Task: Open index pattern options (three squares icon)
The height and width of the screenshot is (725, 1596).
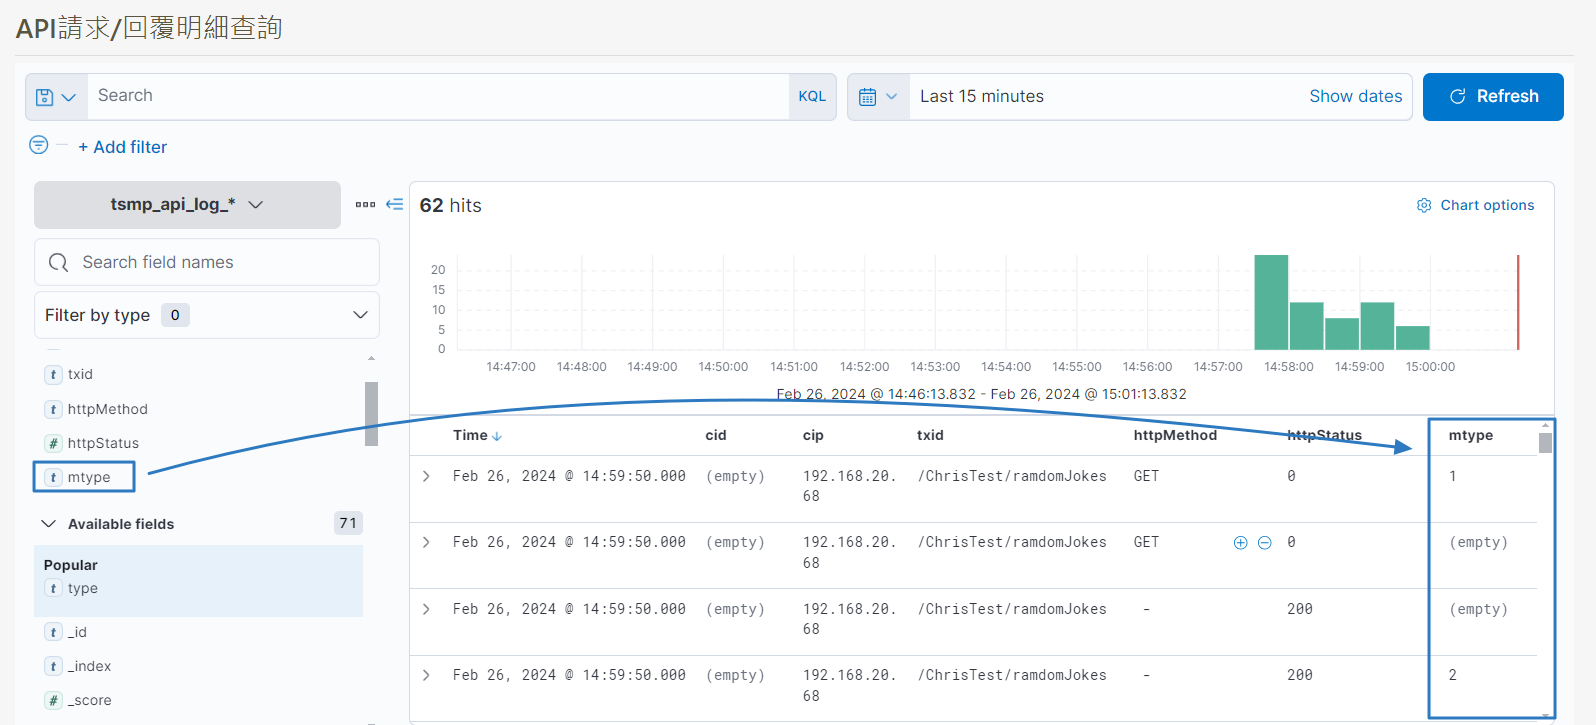Action: (x=365, y=204)
